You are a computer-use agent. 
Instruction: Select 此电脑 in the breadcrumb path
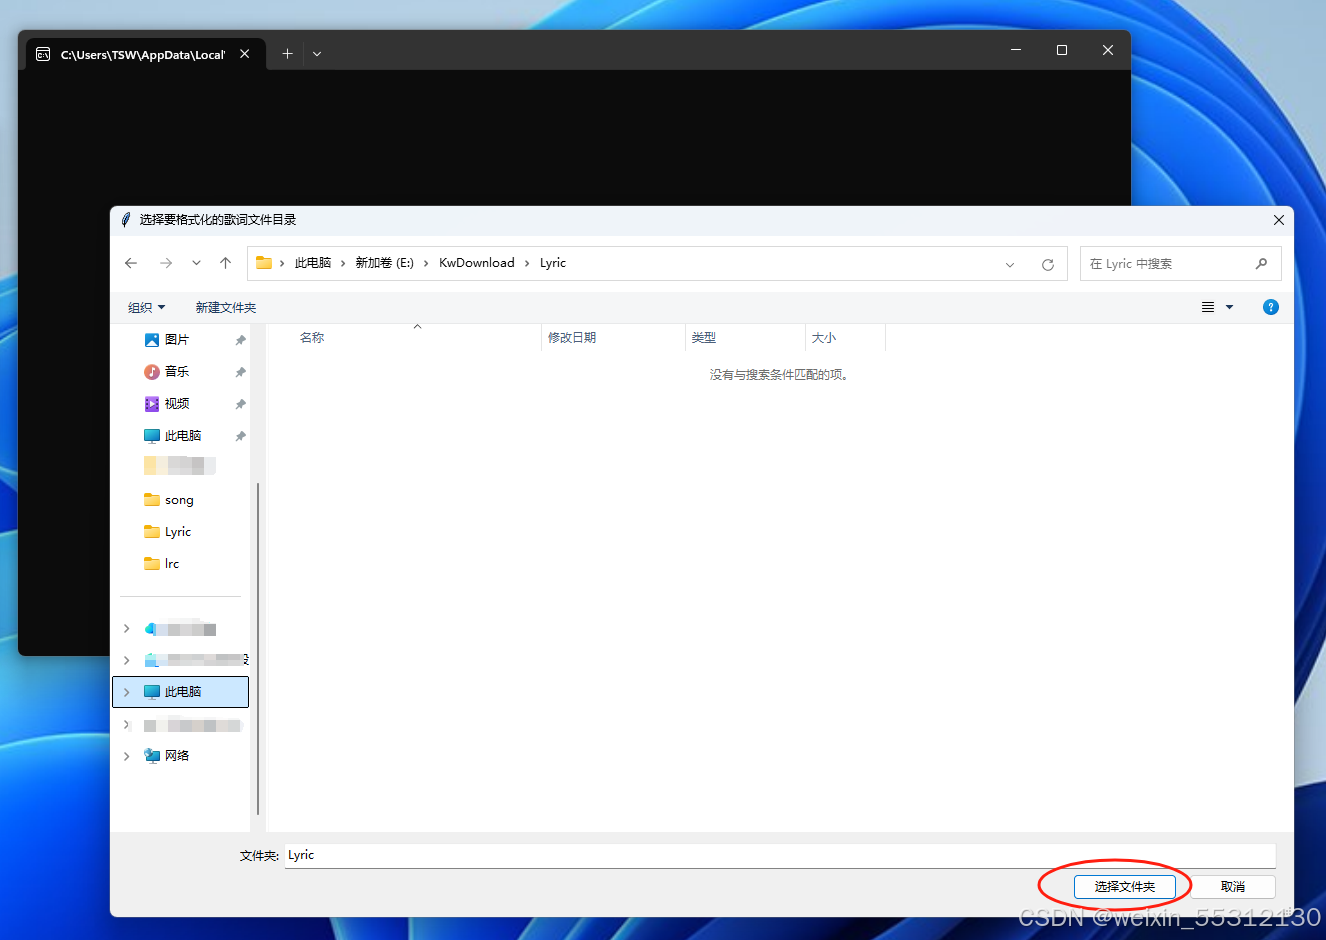pos(313,263)
